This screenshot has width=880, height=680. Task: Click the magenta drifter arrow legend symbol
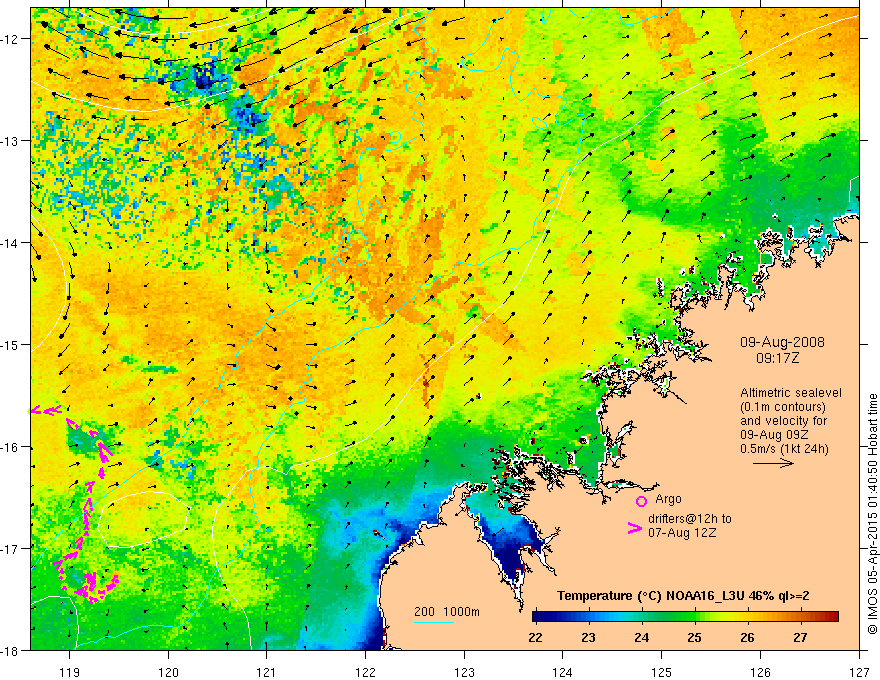click(634, 528)
